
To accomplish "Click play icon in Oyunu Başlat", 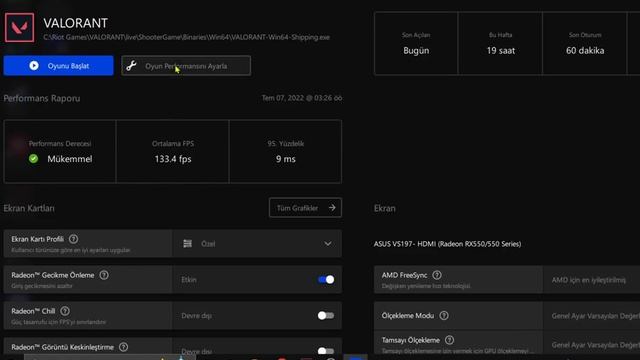I will tap(34, 66).
